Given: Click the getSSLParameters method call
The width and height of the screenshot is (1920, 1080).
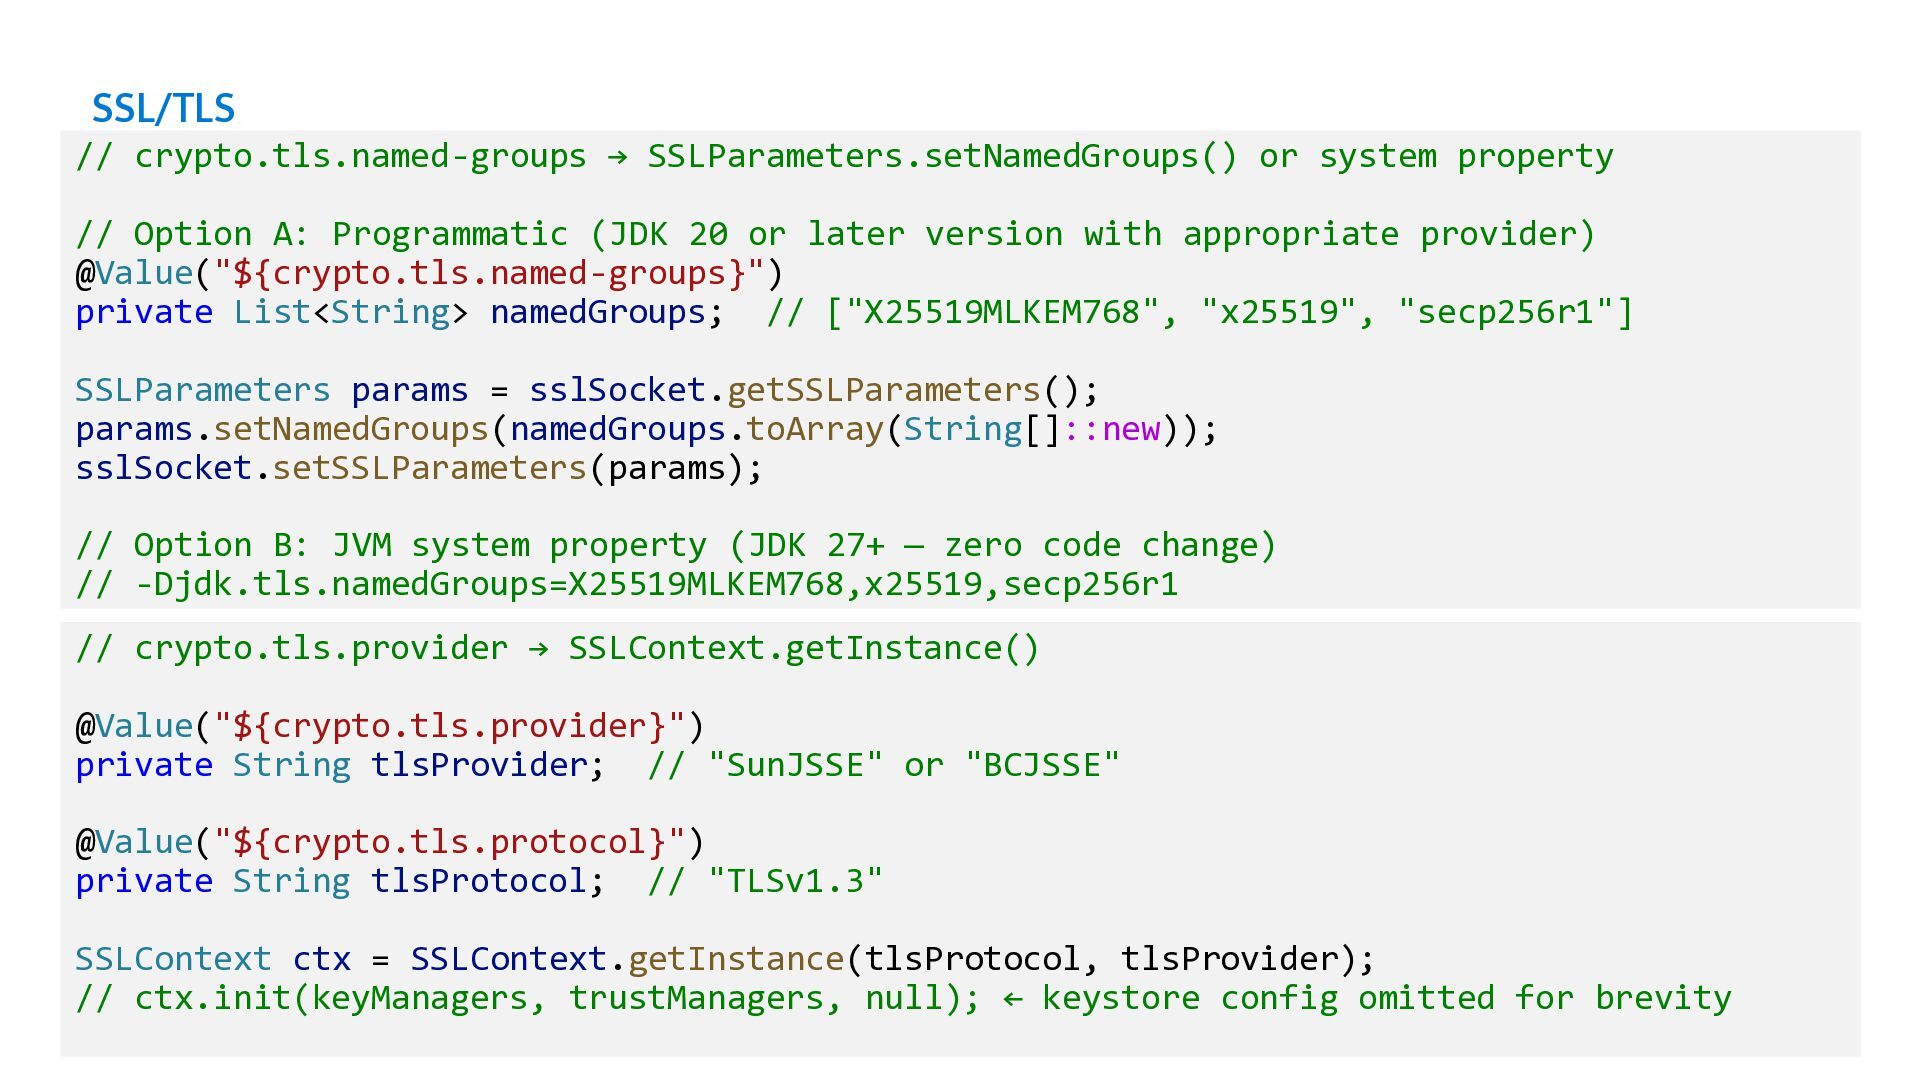Looking at the screenshot, I should [885, 390].
